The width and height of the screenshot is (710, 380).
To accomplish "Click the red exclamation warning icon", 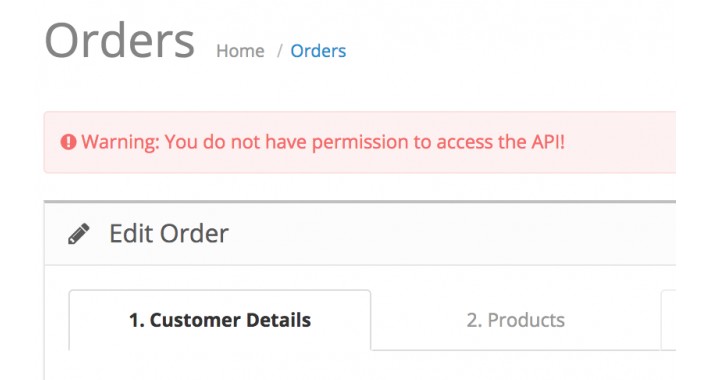I will point(68,142).
